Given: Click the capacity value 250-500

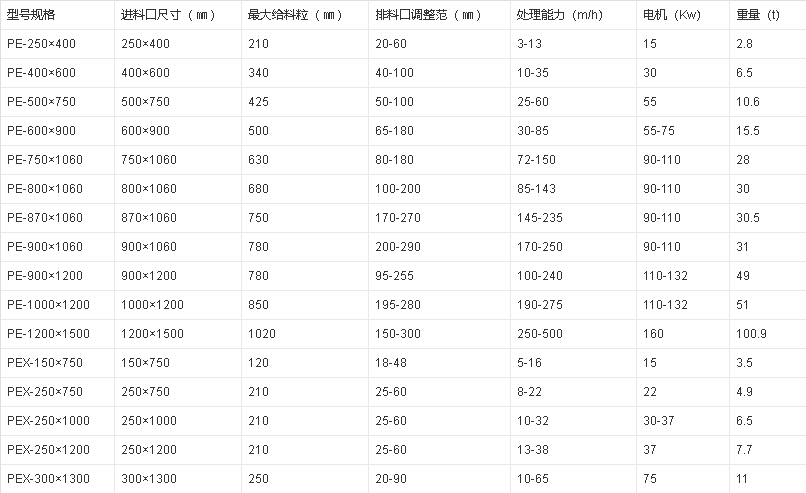Looking at the screenshot, I should (x=539, y=334).
